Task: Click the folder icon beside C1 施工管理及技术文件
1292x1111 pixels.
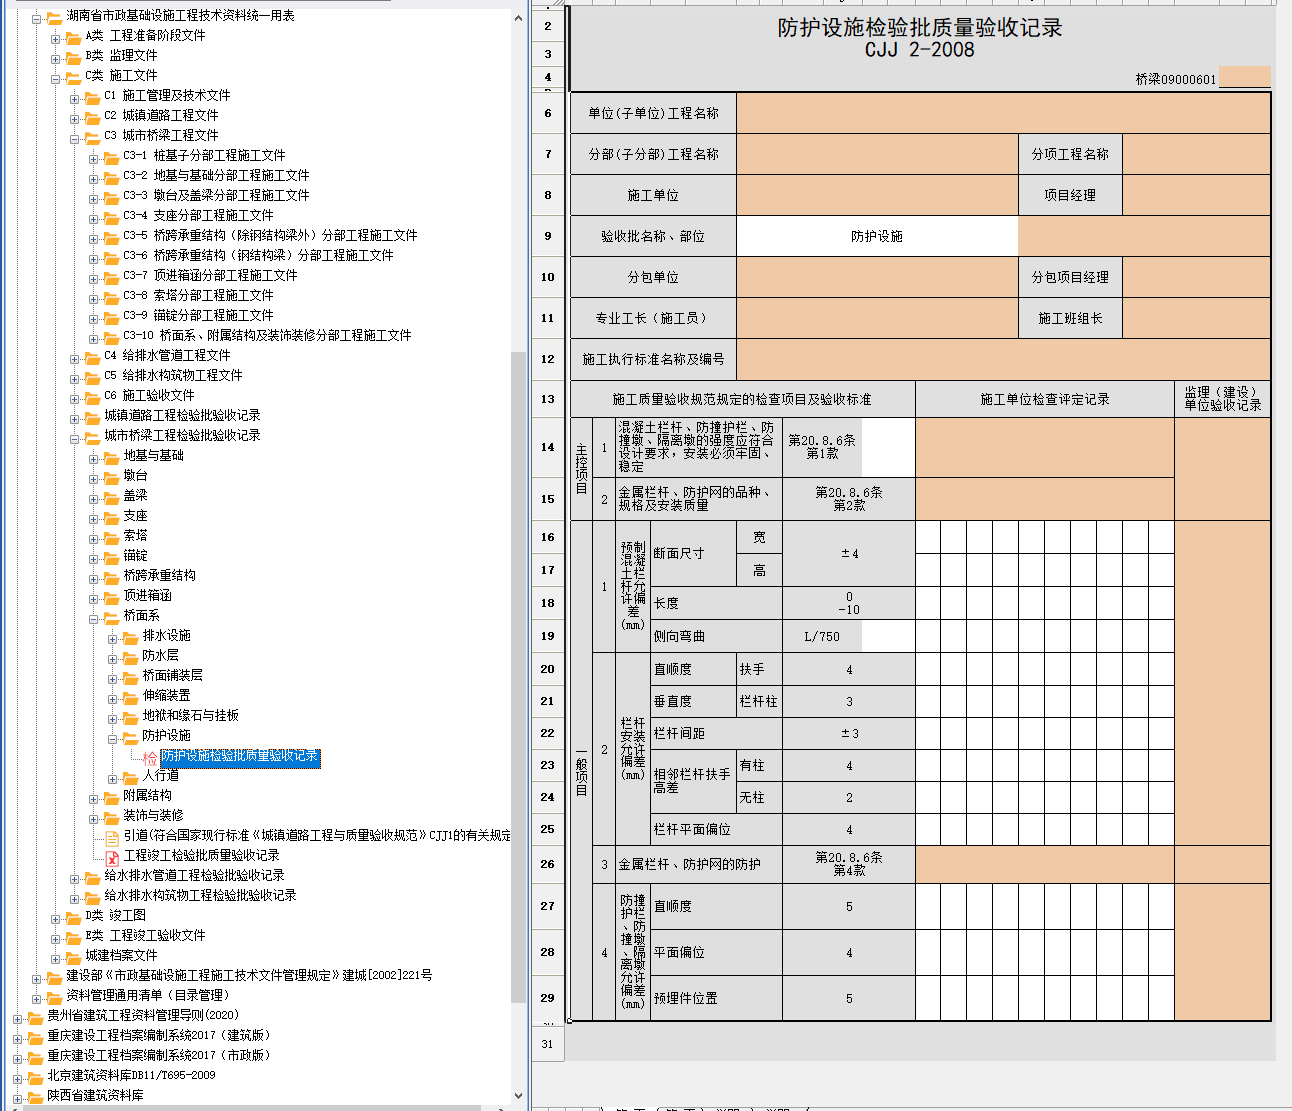Action: click(92, 97)
